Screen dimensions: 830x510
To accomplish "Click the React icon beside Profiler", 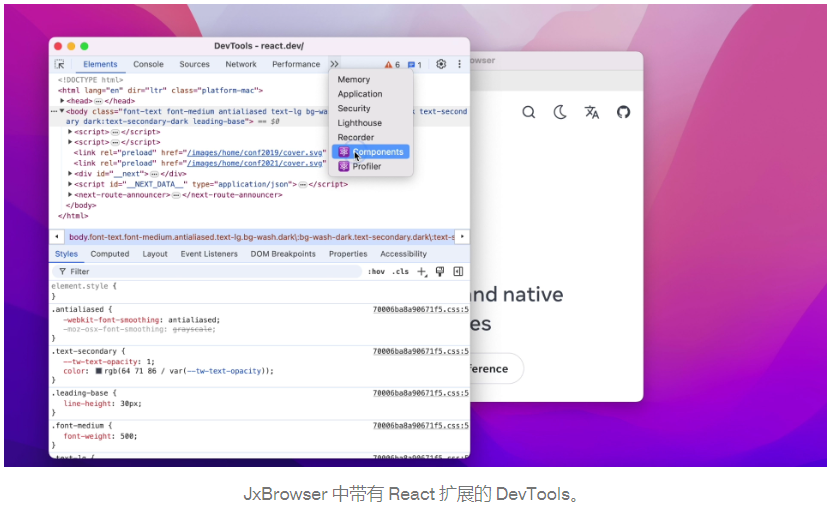I will (344, 166).
